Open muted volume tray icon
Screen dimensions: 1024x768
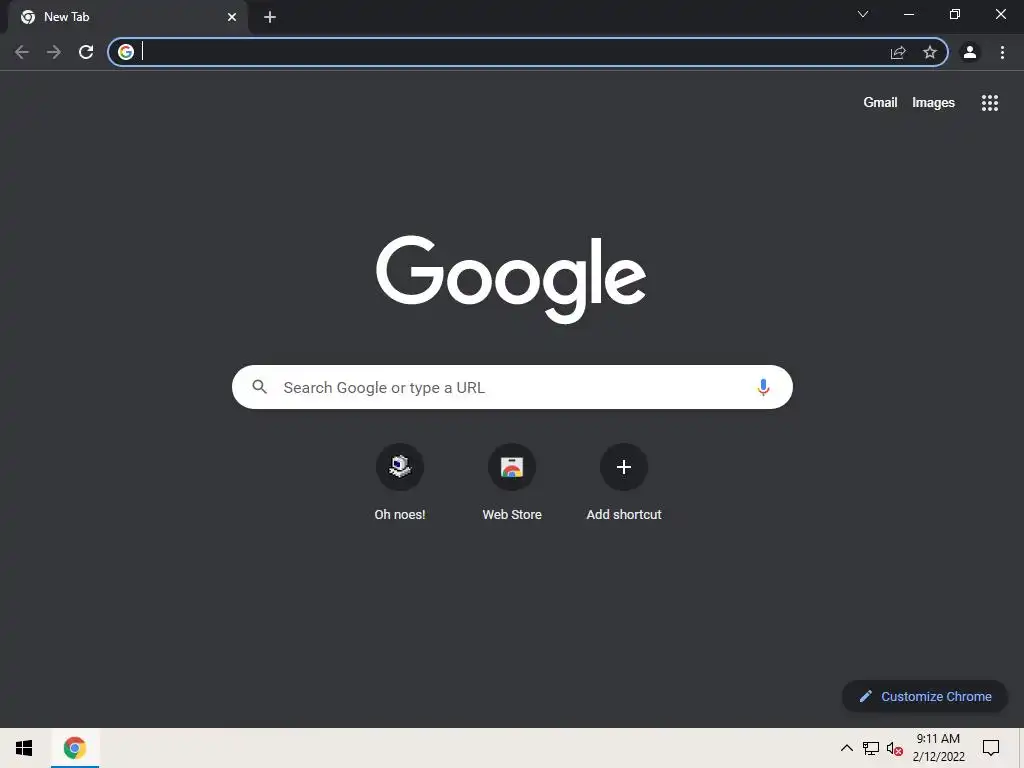coord(894,748)
